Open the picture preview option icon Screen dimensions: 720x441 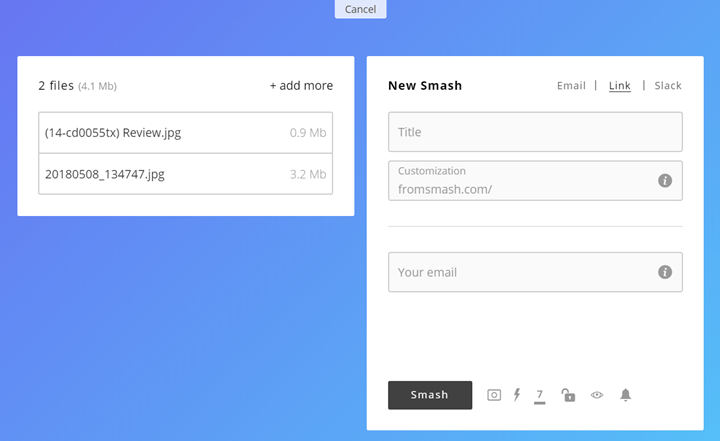coord(494,395)
